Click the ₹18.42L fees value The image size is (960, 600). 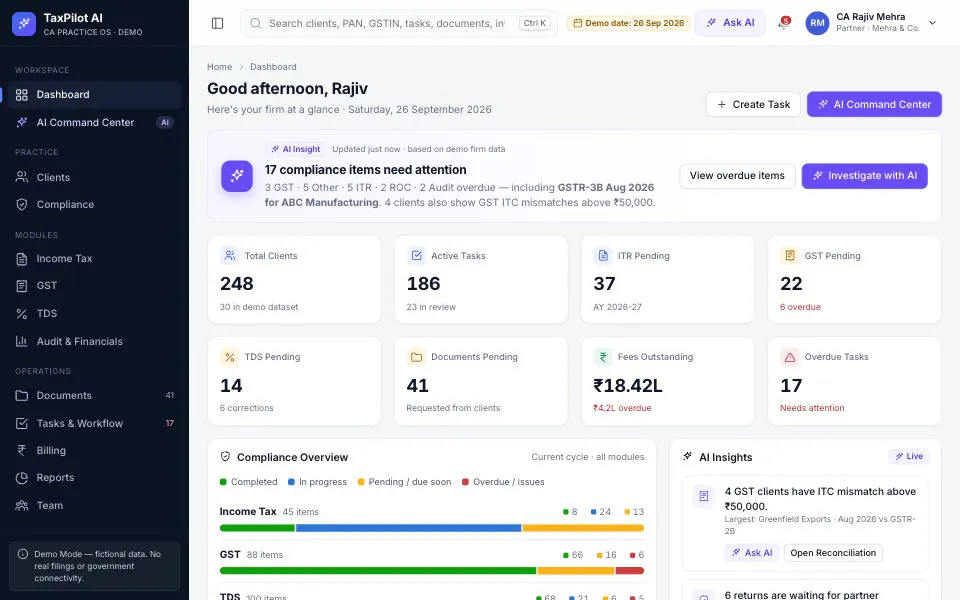(628, 385)
